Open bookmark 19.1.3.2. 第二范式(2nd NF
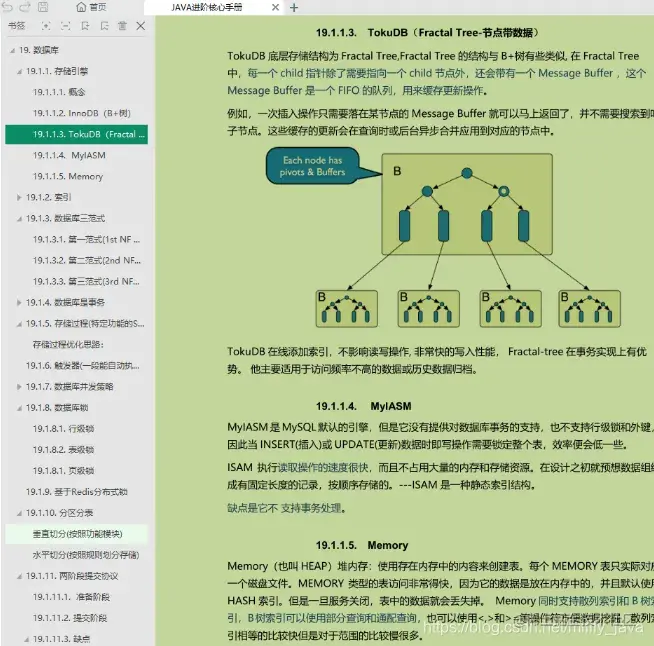Viewport: 654px width, 646px height. coord(87,260)
